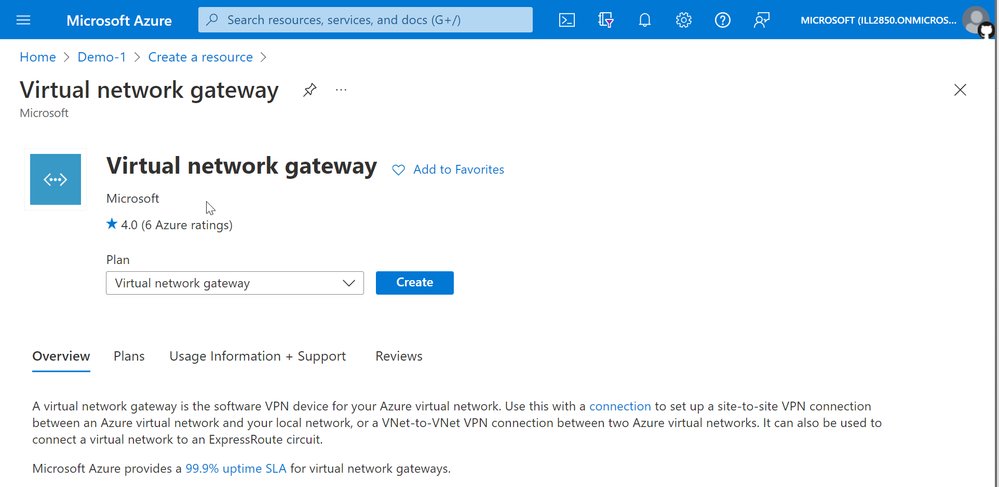
Task: Open the Directories and subscriptions filter icon
Action: point(605,20)
